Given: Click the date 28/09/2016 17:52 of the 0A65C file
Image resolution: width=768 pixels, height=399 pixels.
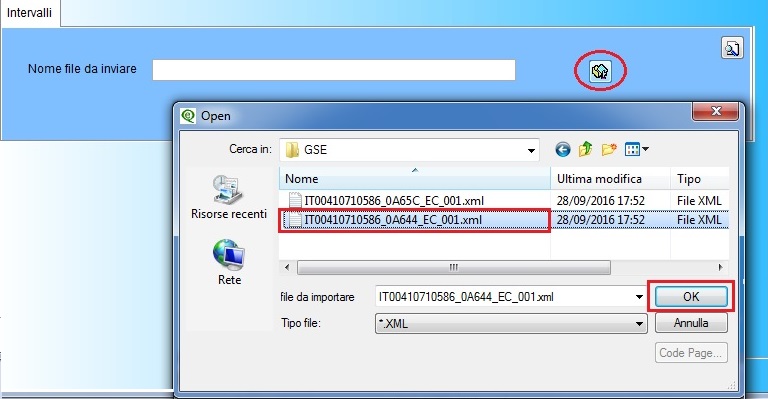Looking at the screenshot, I should 600,201.
